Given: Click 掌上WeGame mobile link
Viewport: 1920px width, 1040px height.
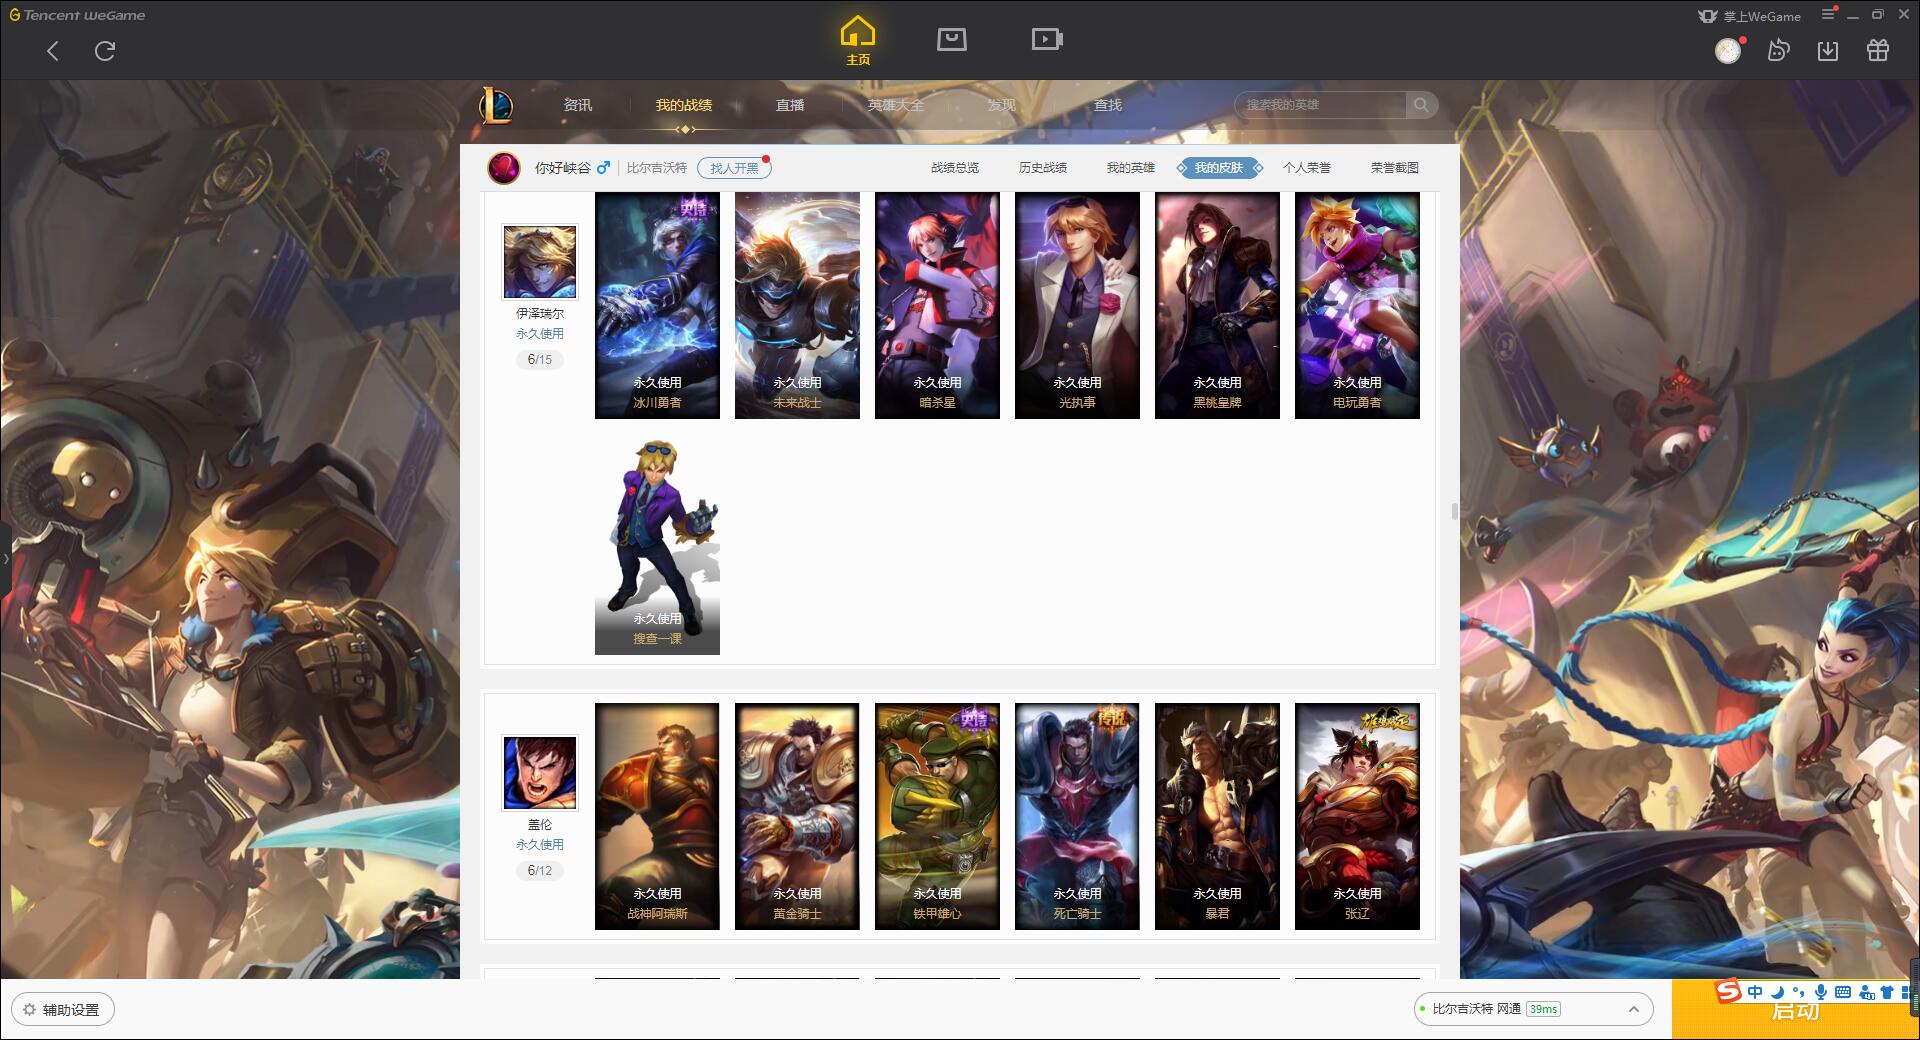Looking at the screenshot, I should [x=1750, y=16].
